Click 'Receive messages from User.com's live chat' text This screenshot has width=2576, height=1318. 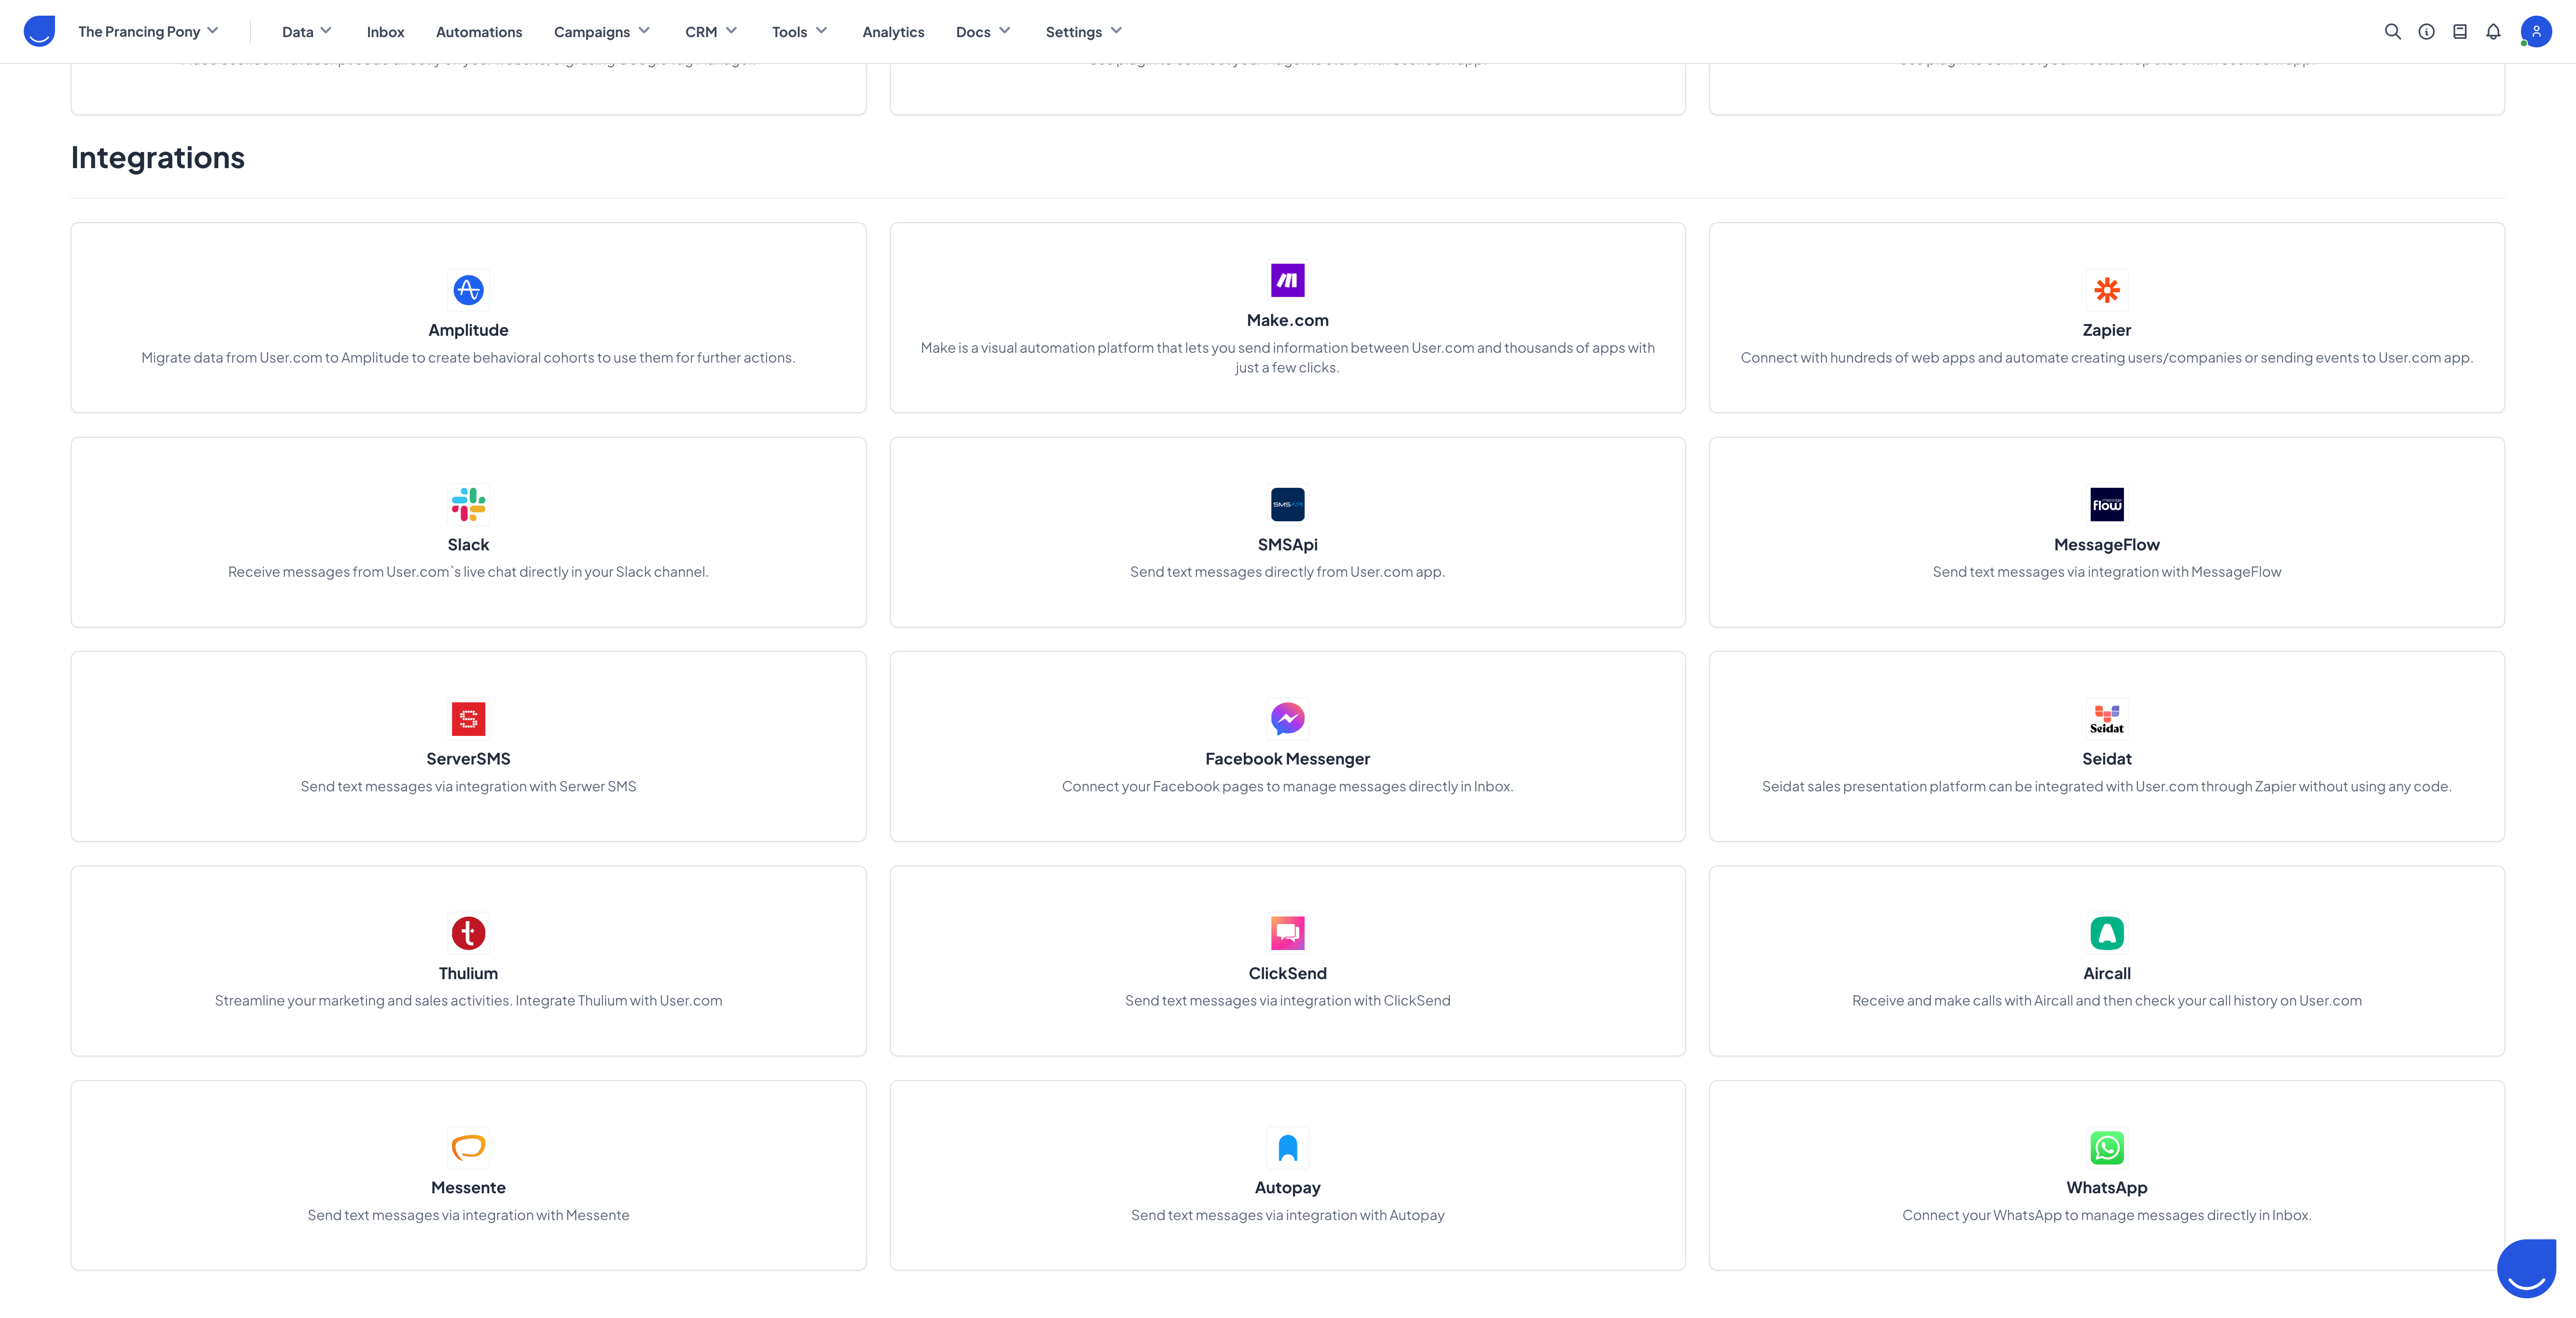[x=468, y=572]
